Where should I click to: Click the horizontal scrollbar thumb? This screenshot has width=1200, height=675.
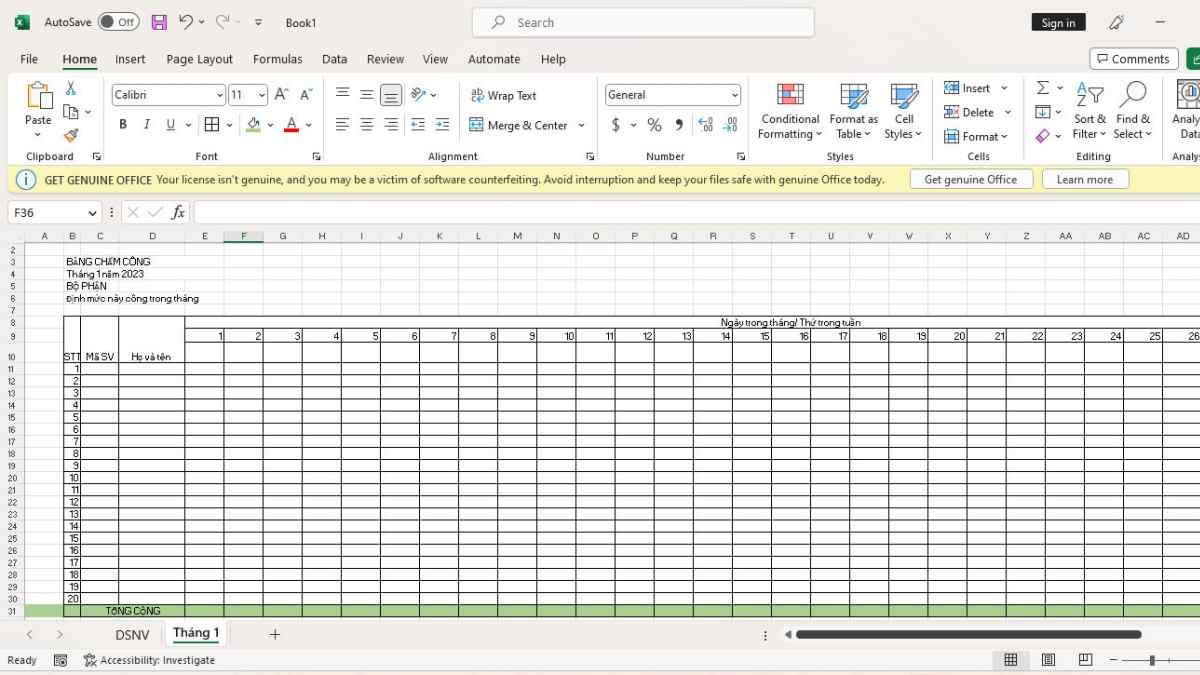click(968, 634)
